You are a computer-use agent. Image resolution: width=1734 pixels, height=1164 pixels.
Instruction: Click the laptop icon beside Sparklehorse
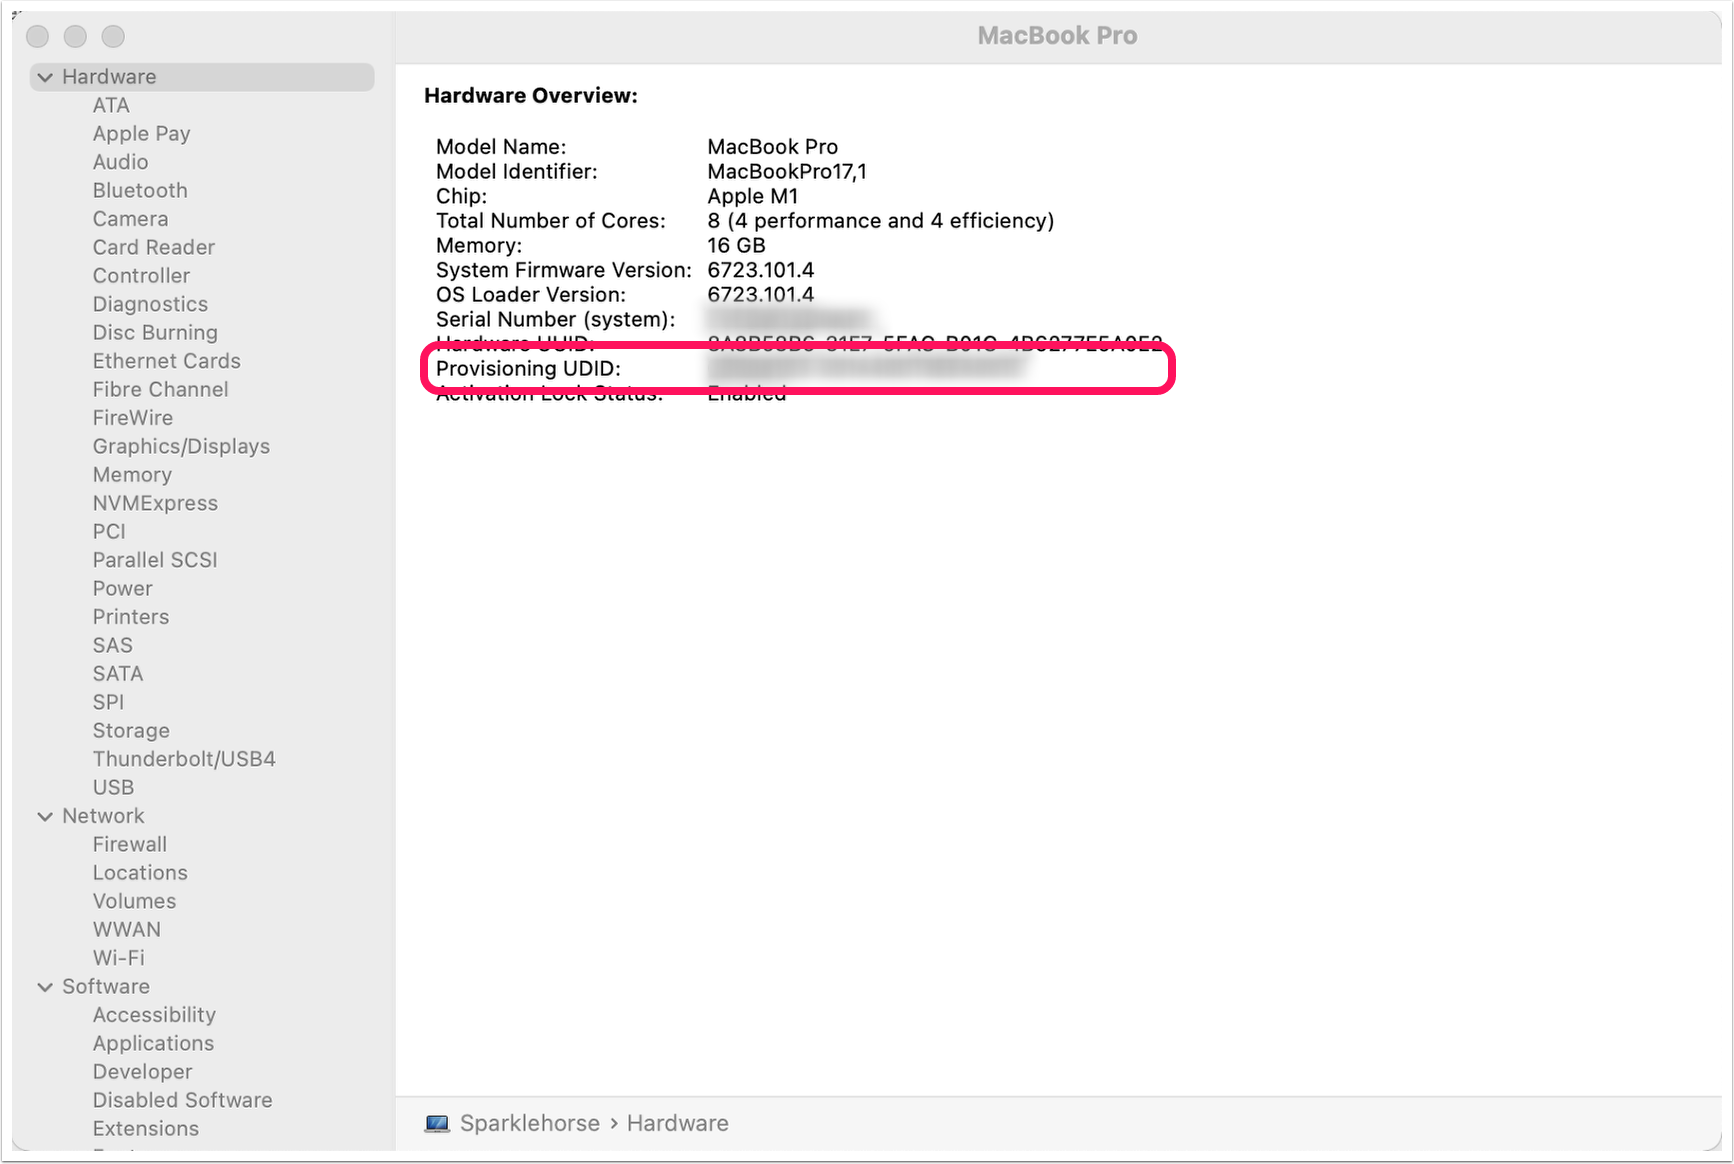[437, 1123]
